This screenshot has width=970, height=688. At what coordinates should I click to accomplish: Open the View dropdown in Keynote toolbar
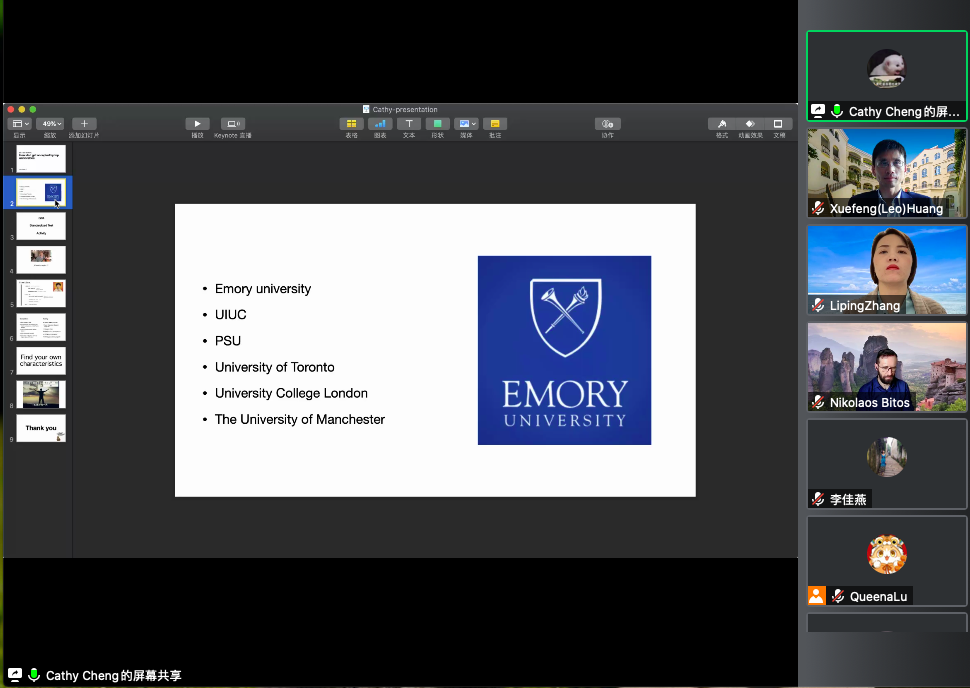click(x=20, y=124)
